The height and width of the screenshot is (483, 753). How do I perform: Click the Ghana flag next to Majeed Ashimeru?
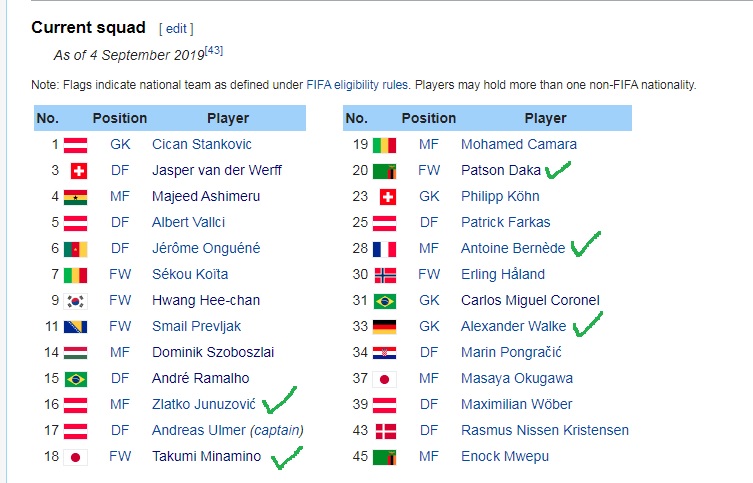pos(75,197)
